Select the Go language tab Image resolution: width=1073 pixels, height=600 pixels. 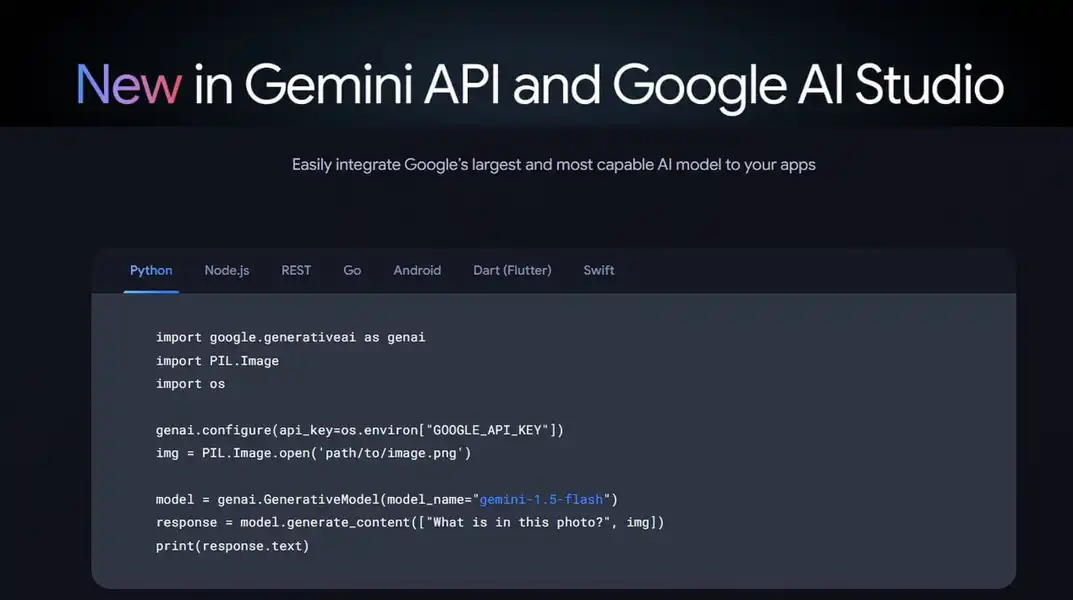point(351,270)
